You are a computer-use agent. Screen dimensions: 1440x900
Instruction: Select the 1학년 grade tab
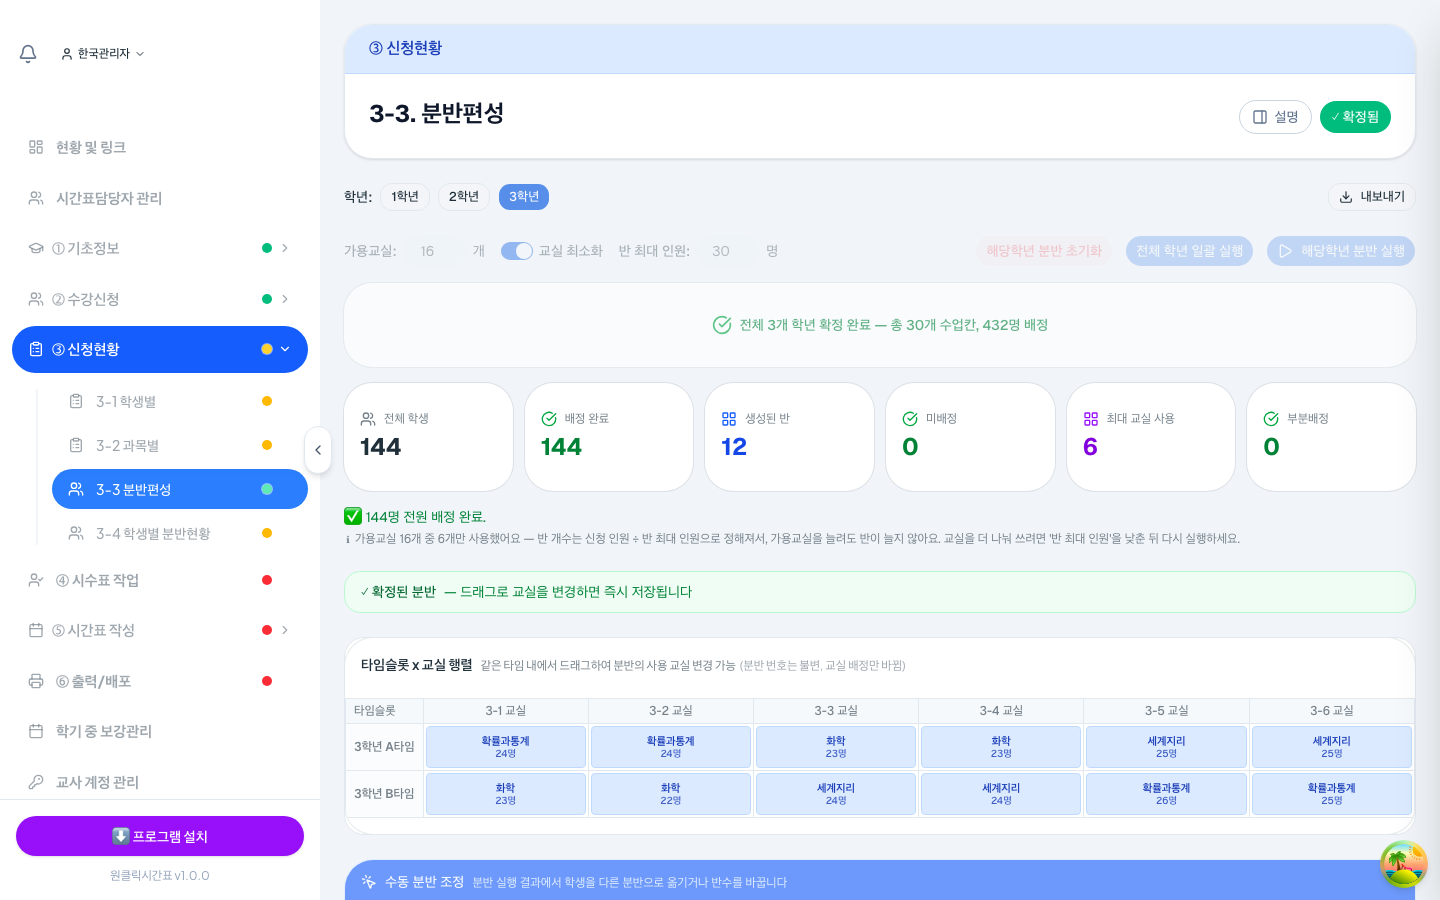point(405,197)
